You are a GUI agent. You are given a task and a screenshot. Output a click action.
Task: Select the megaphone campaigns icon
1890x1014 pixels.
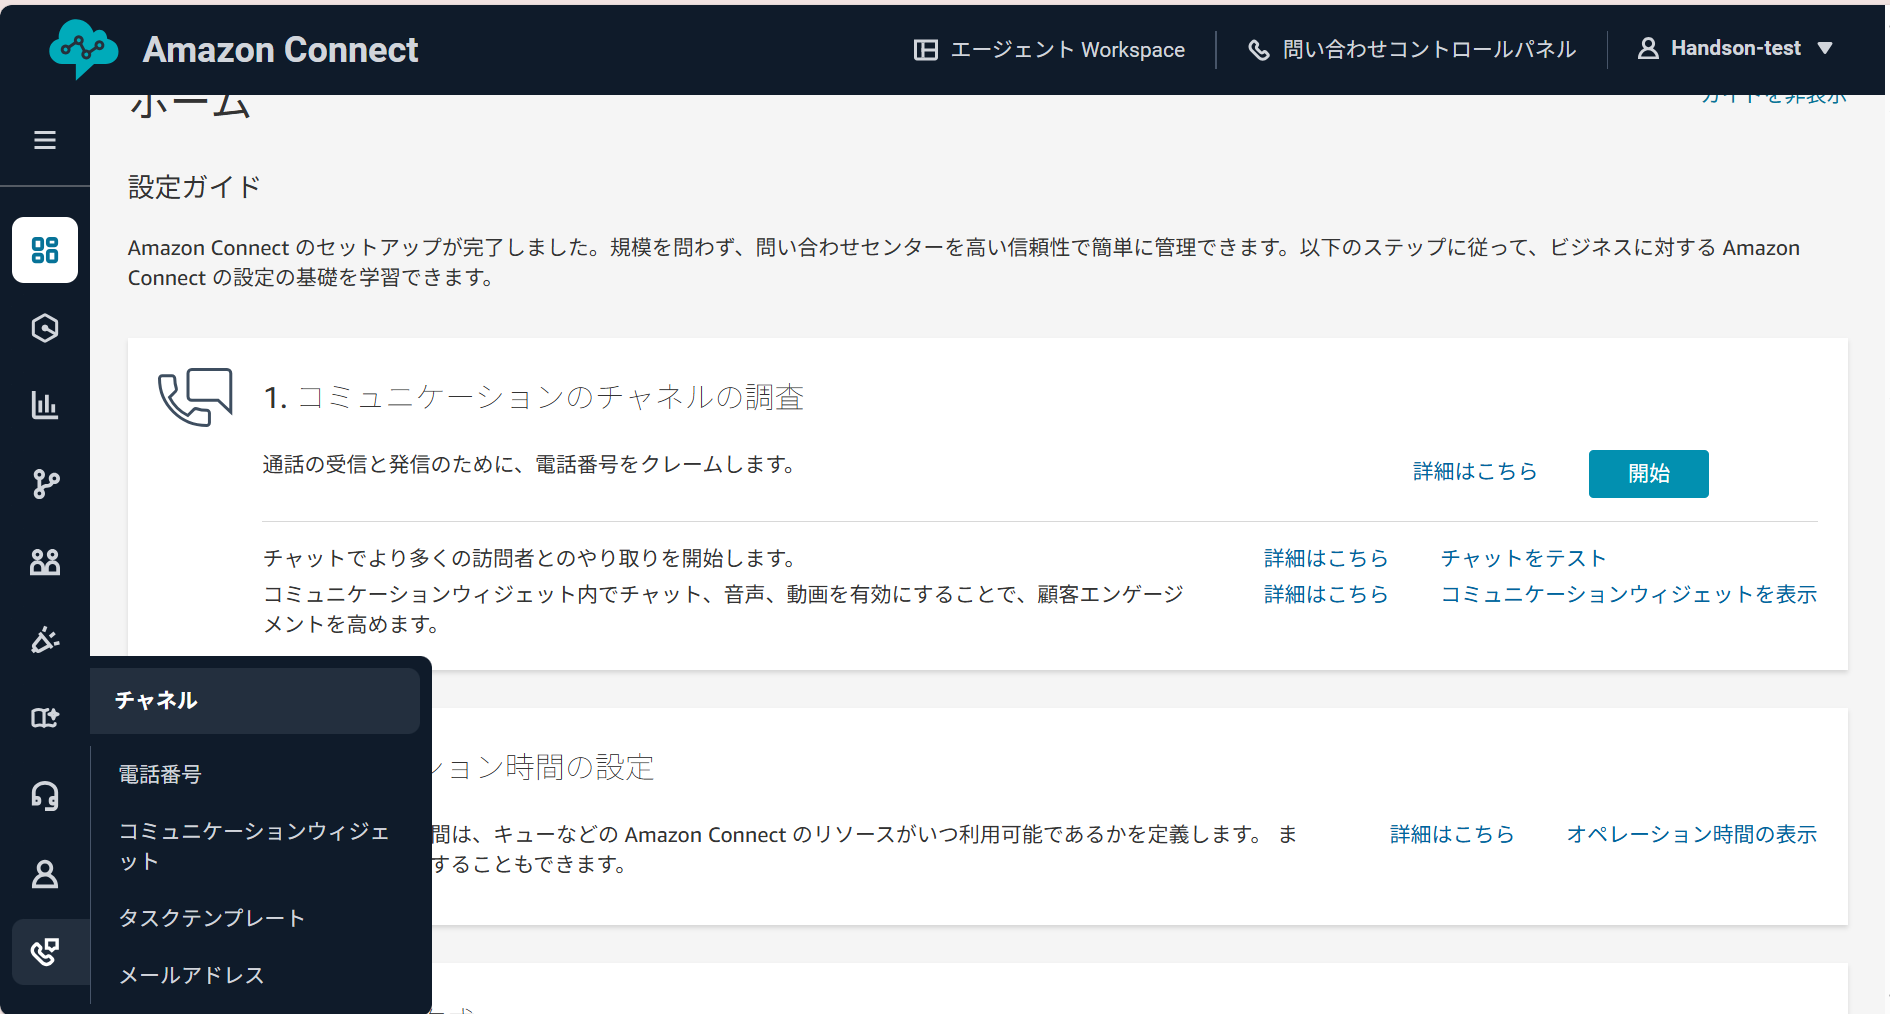45,640
